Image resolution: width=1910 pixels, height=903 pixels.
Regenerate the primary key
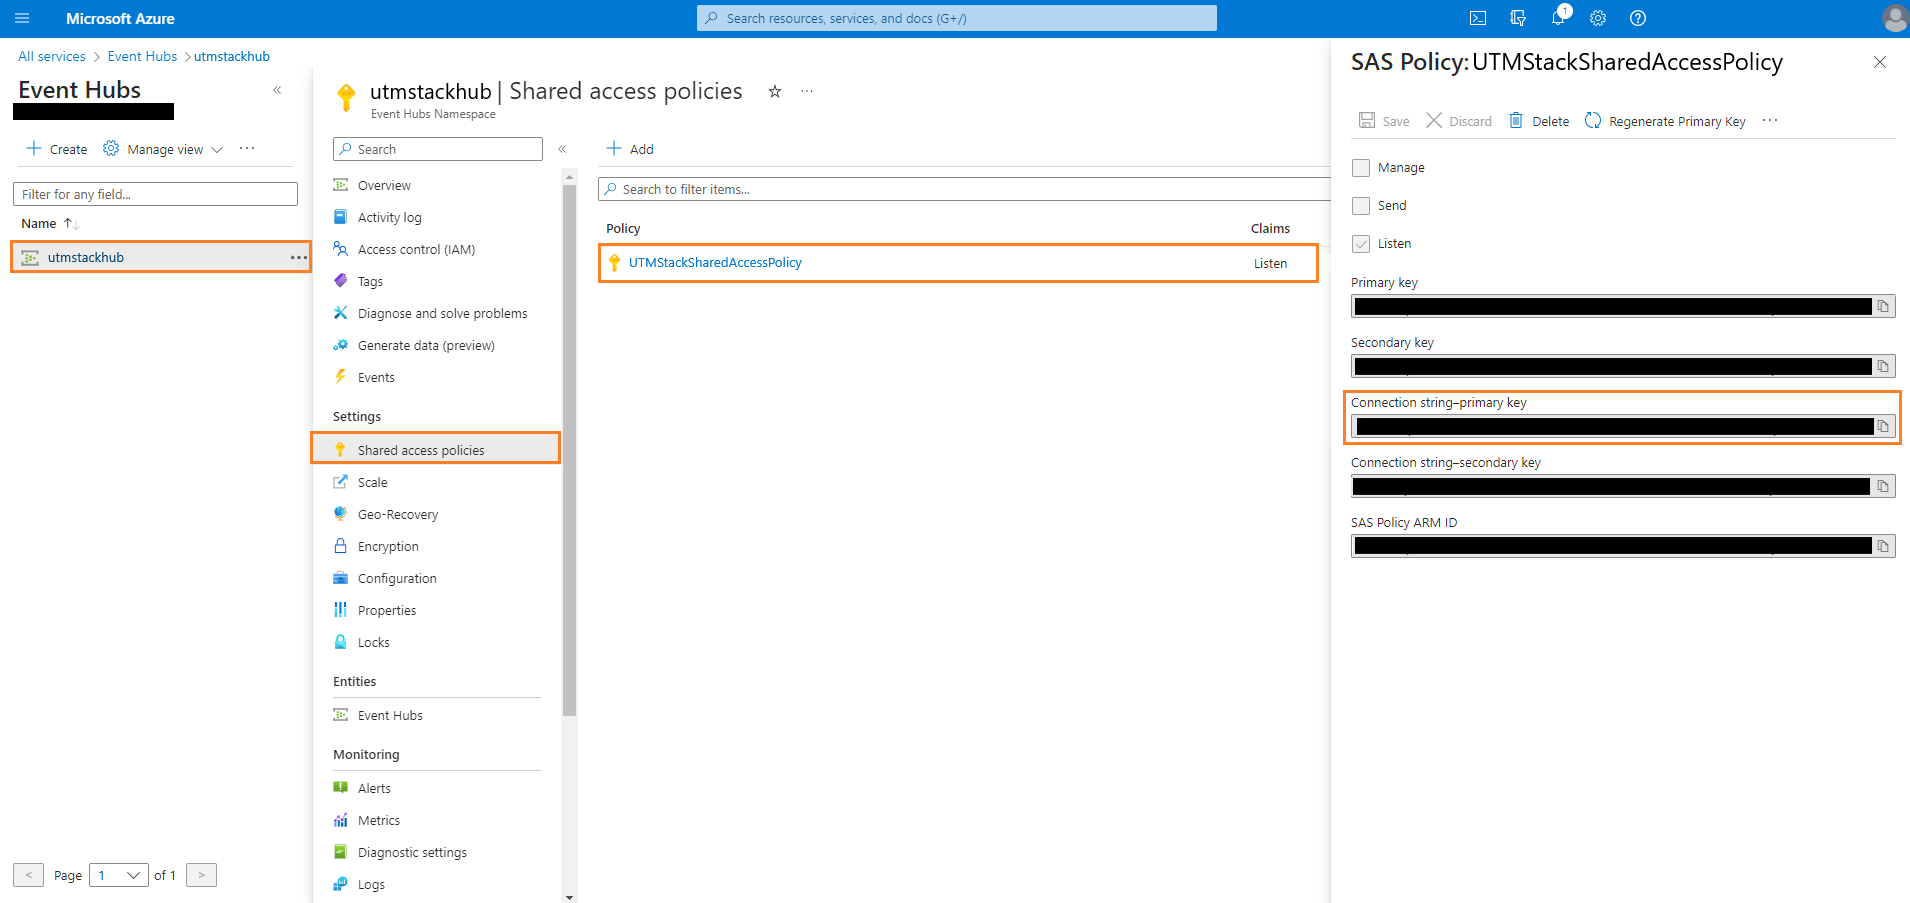click(x=1665, y=121)
